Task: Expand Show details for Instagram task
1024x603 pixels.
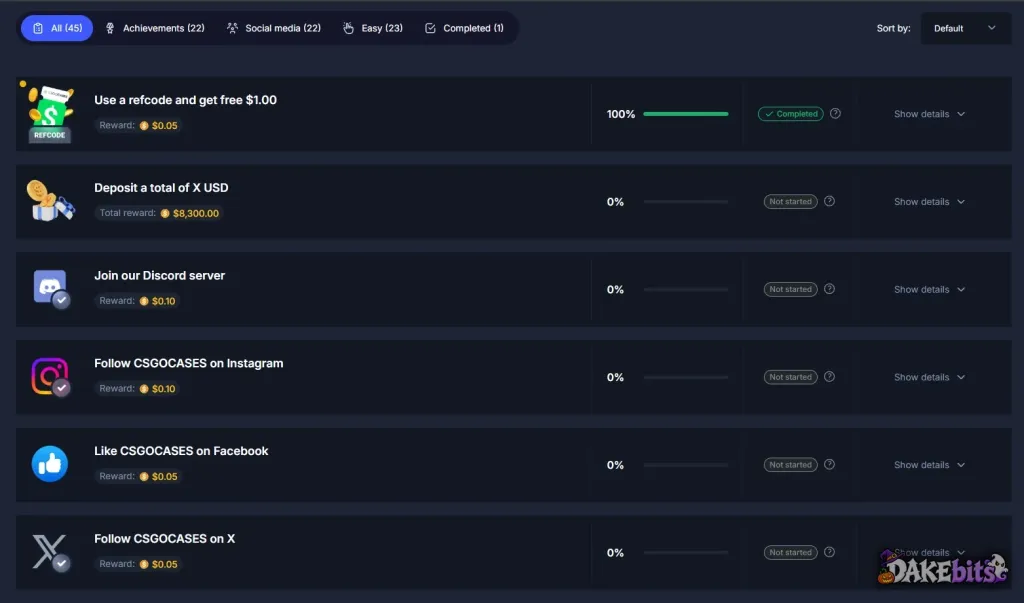Action: click(929, 377)
